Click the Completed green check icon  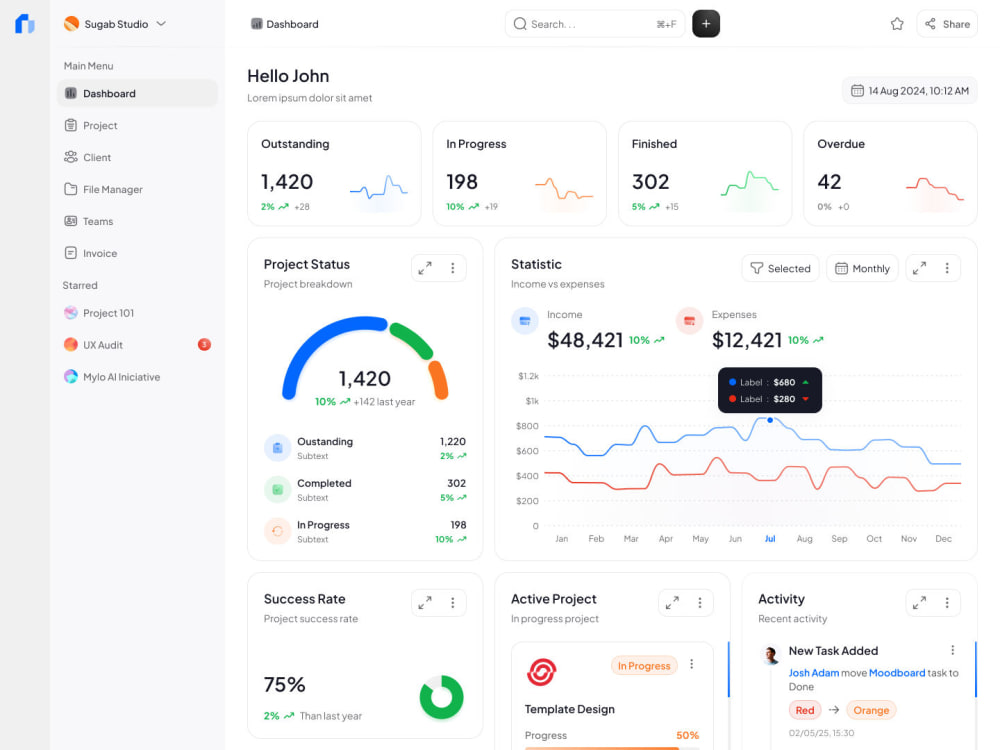click(277, 489)
